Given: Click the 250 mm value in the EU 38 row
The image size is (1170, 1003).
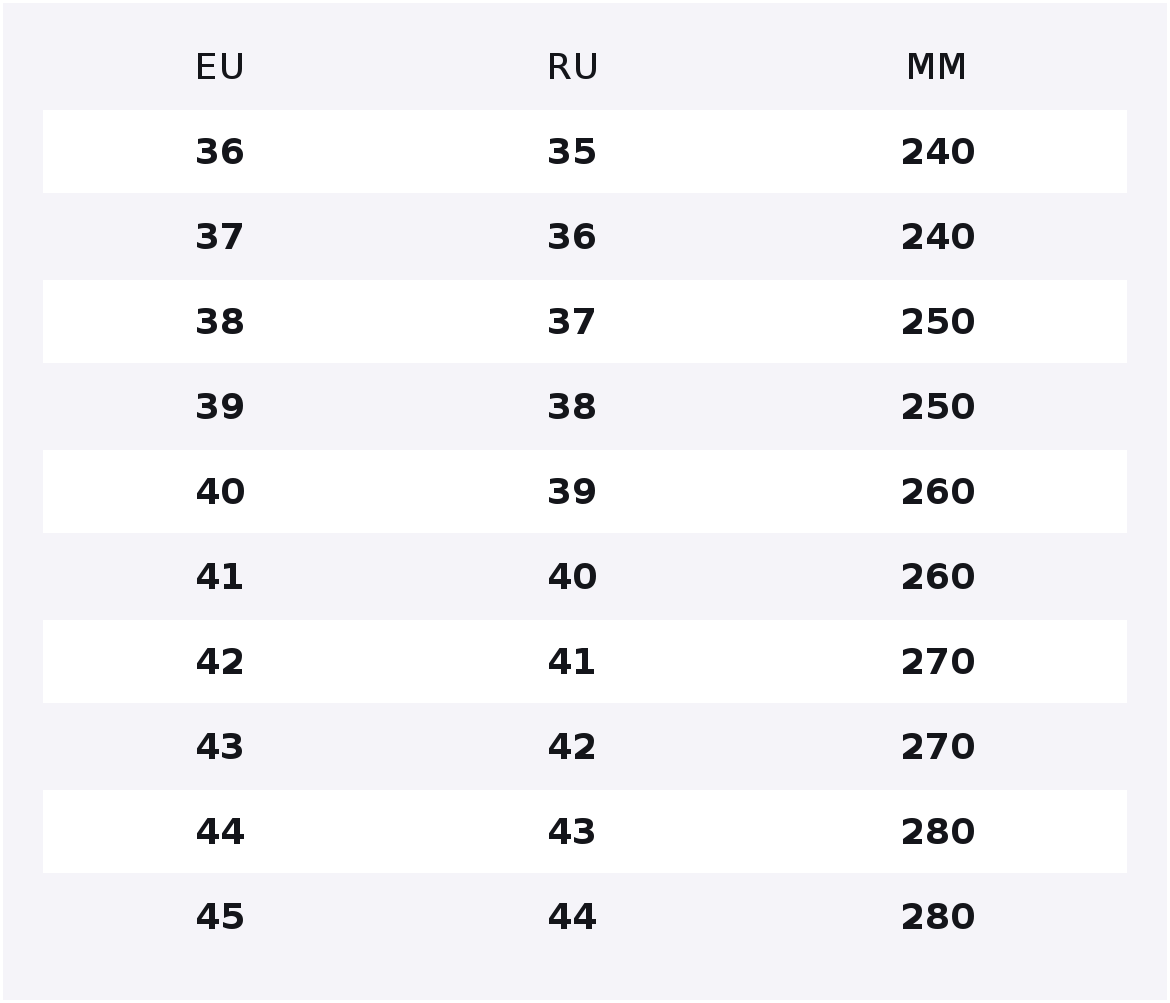Looking at the screenshot, I should pos(938,322).
